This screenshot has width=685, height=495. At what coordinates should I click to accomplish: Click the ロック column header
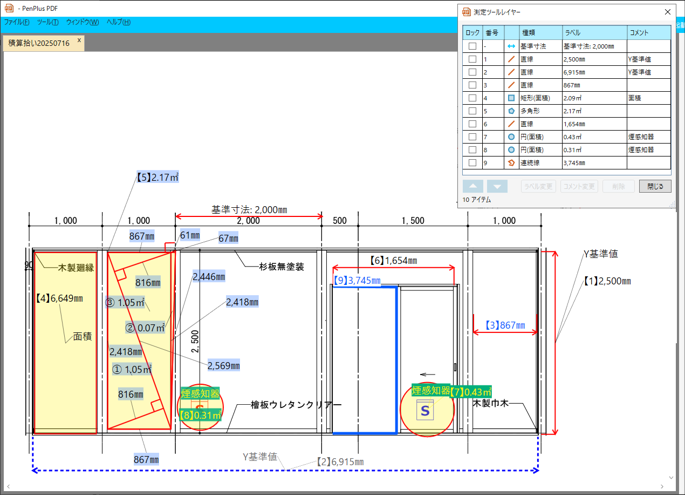point(472,33)
